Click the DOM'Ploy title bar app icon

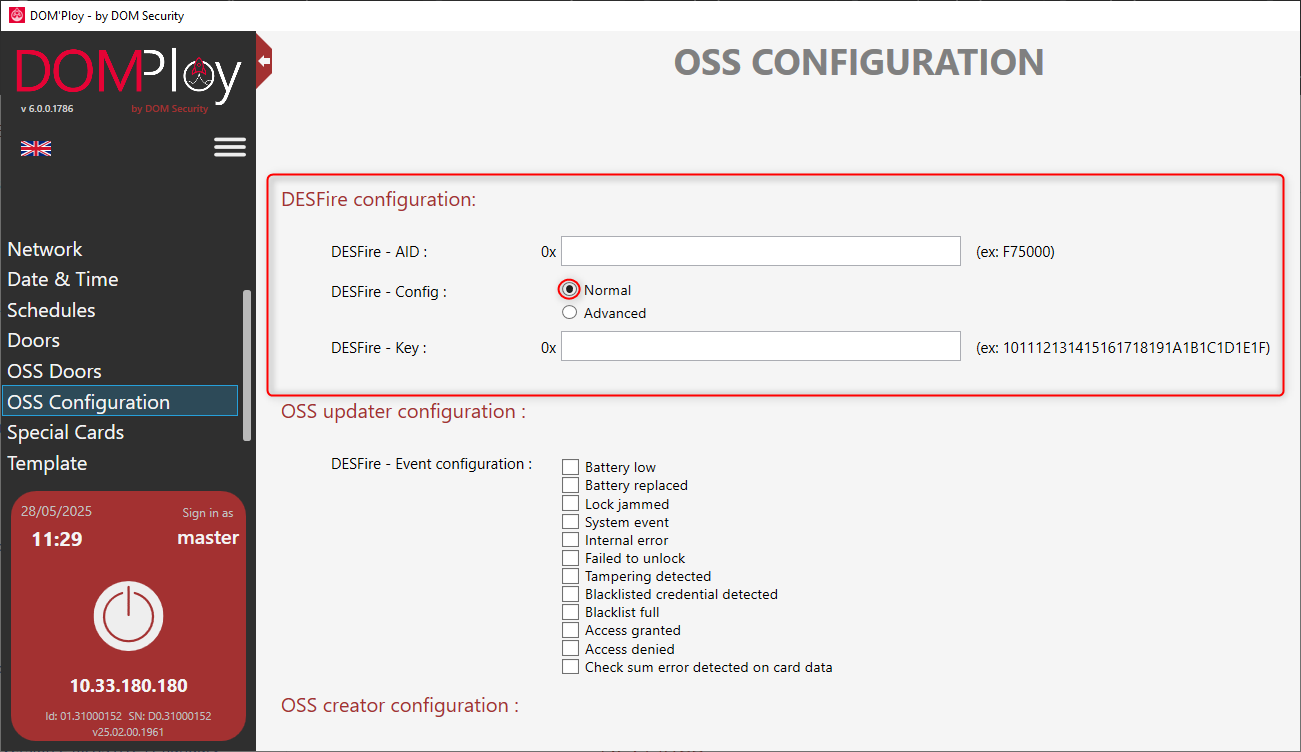click(16, 15)
